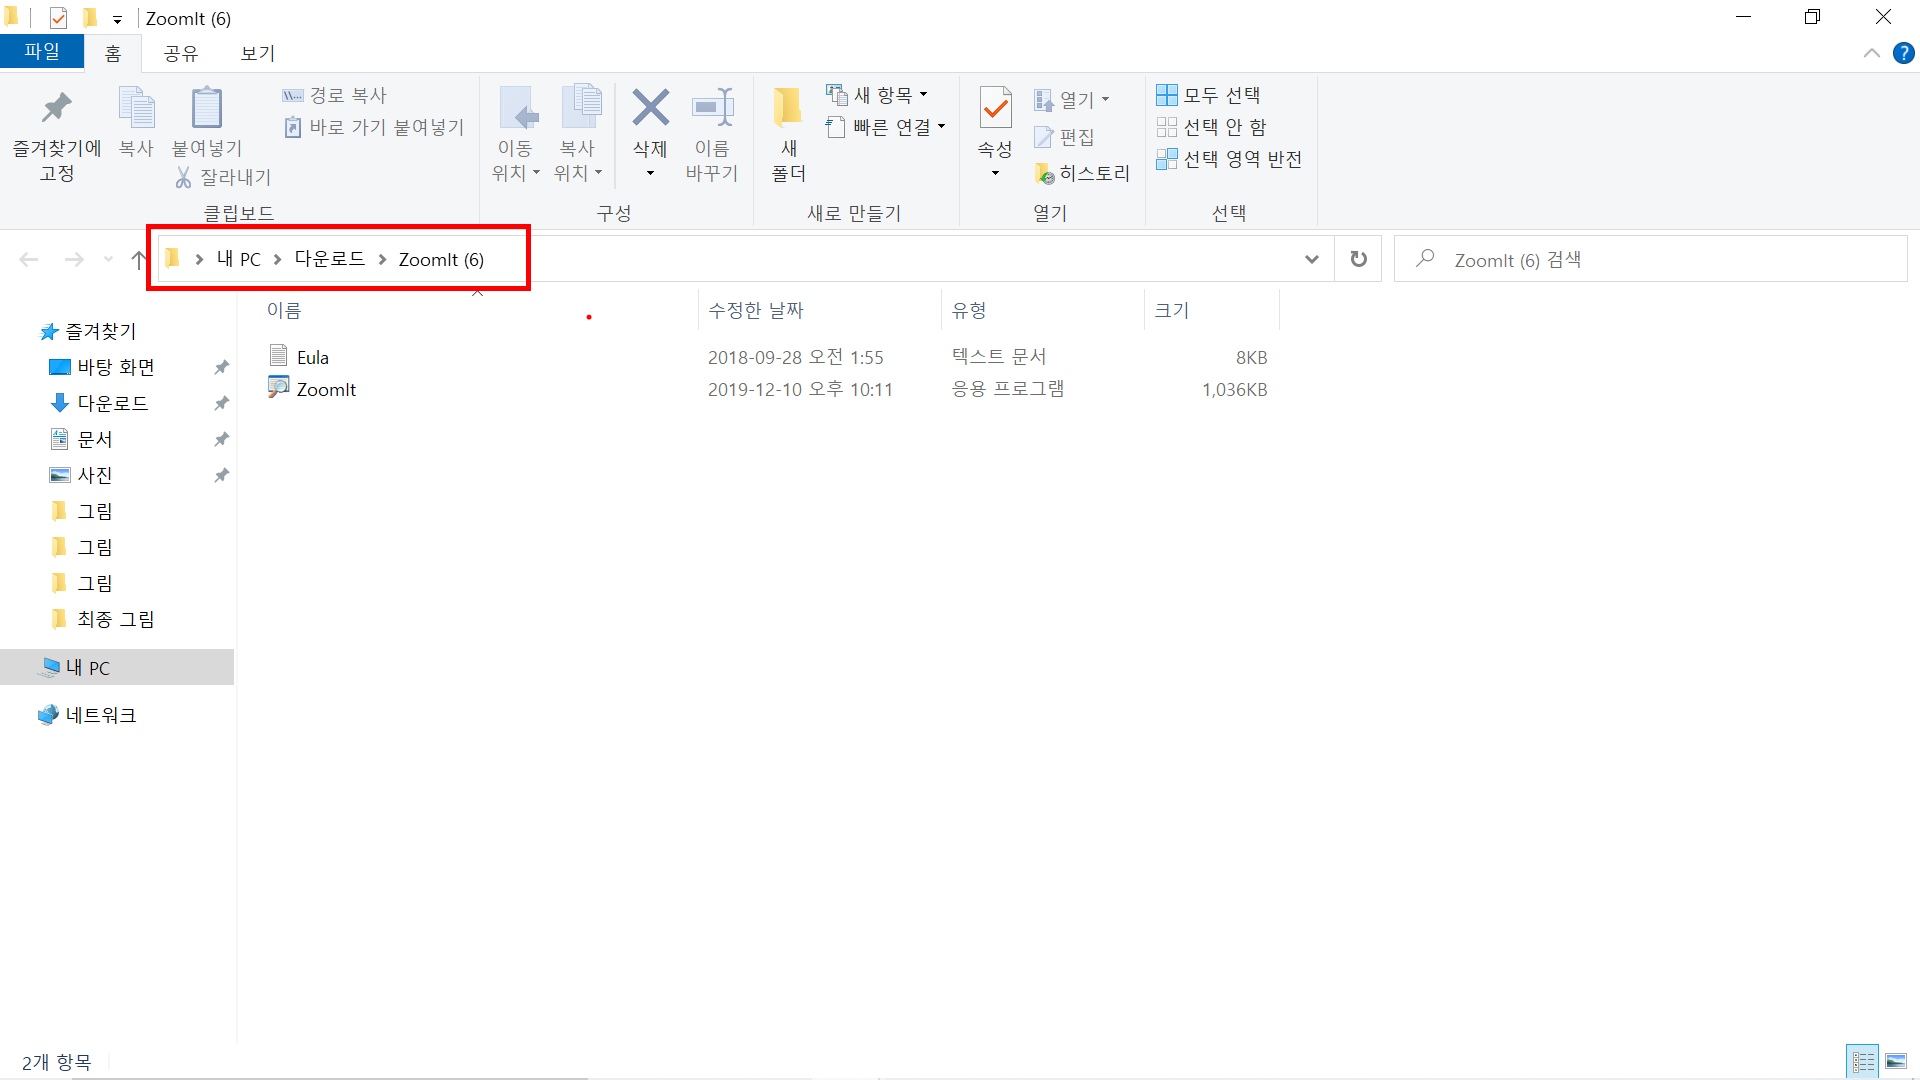Select the ZoomIt application file
Viewport: 1920px width, 1080px height.
326,389
